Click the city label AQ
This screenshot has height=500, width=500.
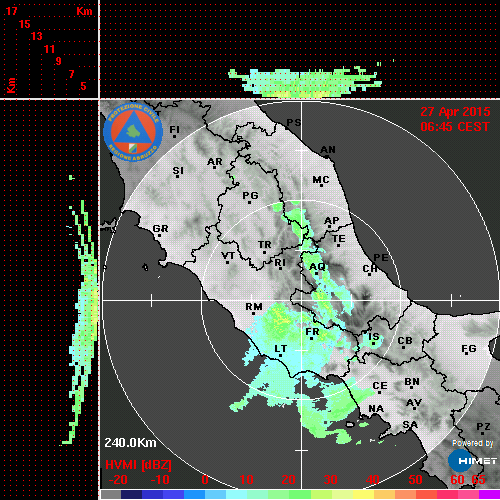click(x=317, y=267)
